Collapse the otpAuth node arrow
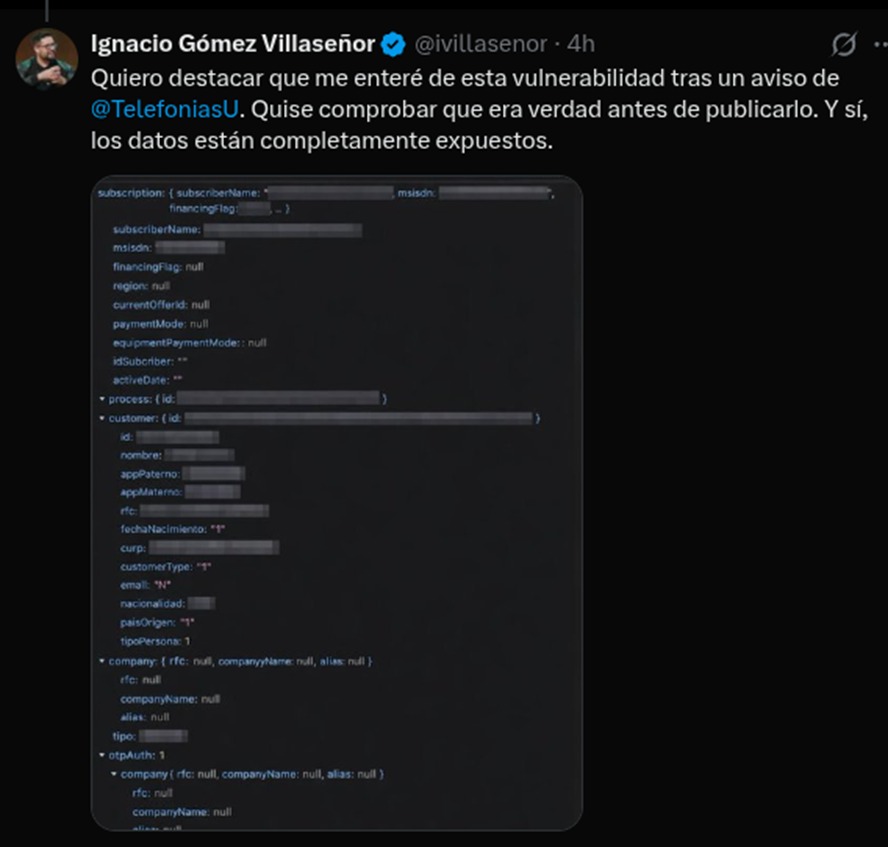 (102, 755)
